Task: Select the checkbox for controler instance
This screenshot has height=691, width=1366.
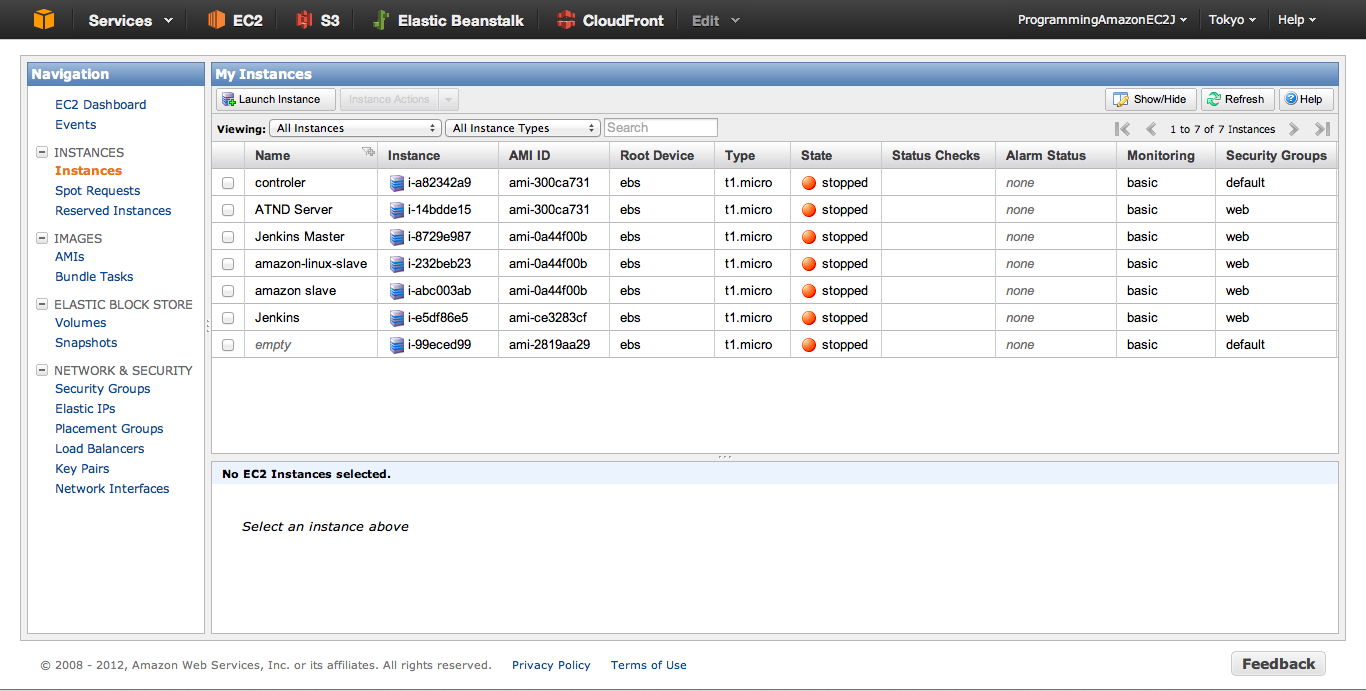Action: pos(228,183)
